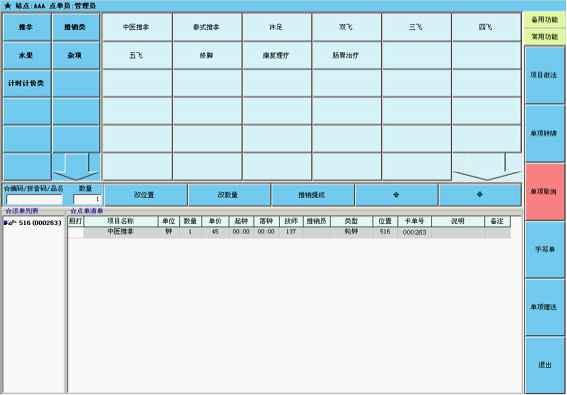Click card number 000263 cell
This screenshot has width=567, height=395.
415,232
